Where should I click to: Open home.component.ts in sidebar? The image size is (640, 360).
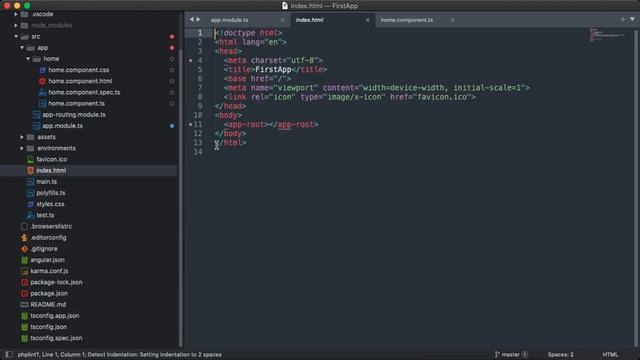click(76, 104)
